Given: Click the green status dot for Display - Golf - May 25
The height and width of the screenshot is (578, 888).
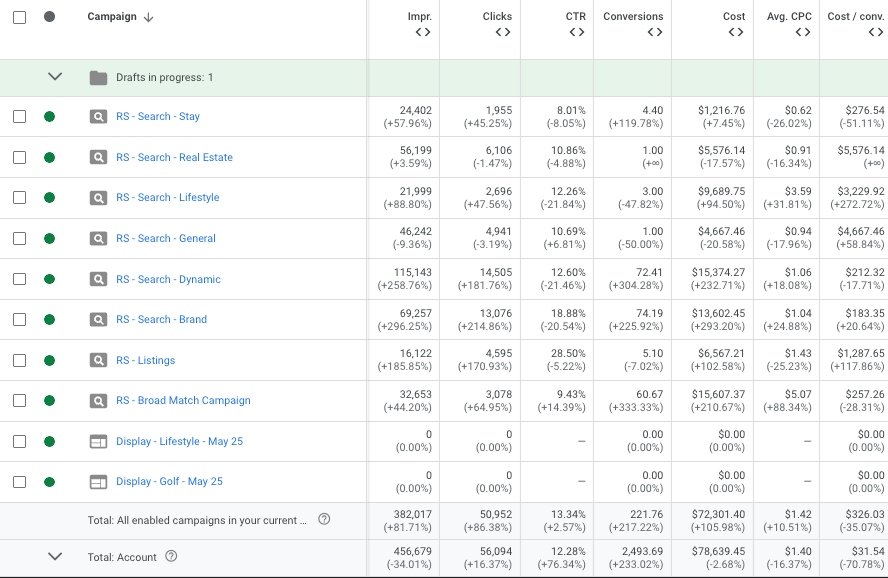Looking at the screenshot, I should (x=49, y=482).
